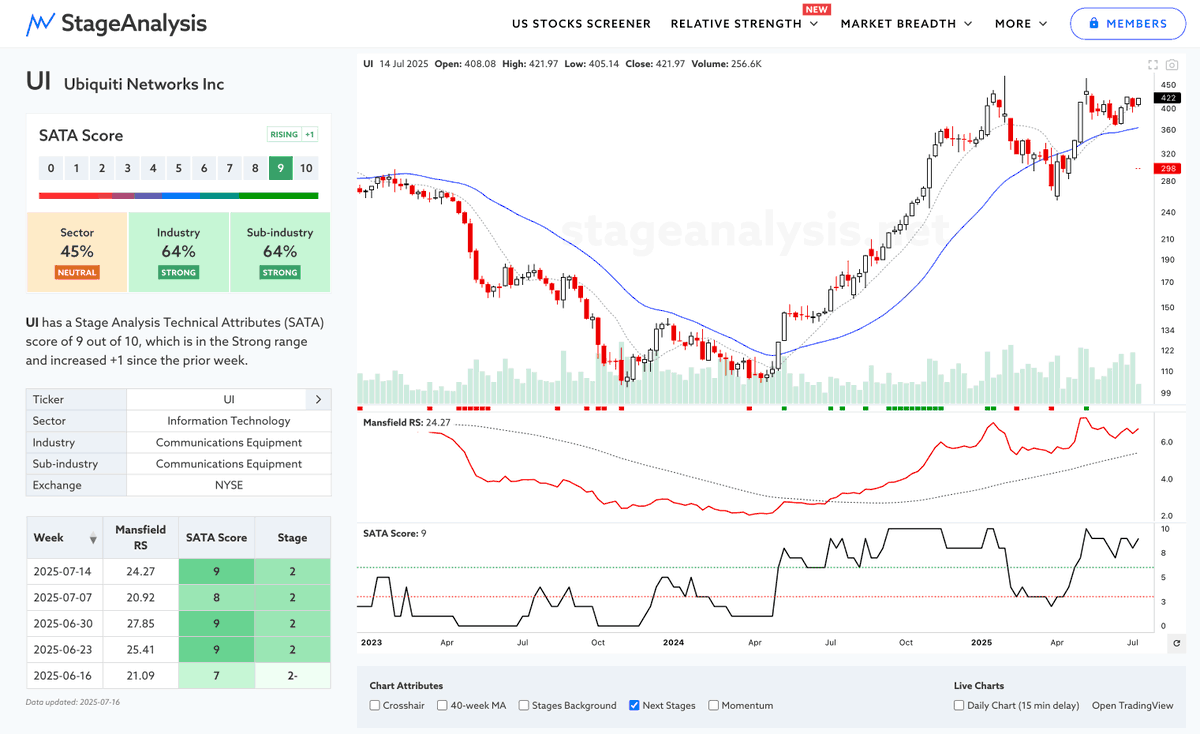
Task: Expand the More menu
Action: pos(1021,23)
